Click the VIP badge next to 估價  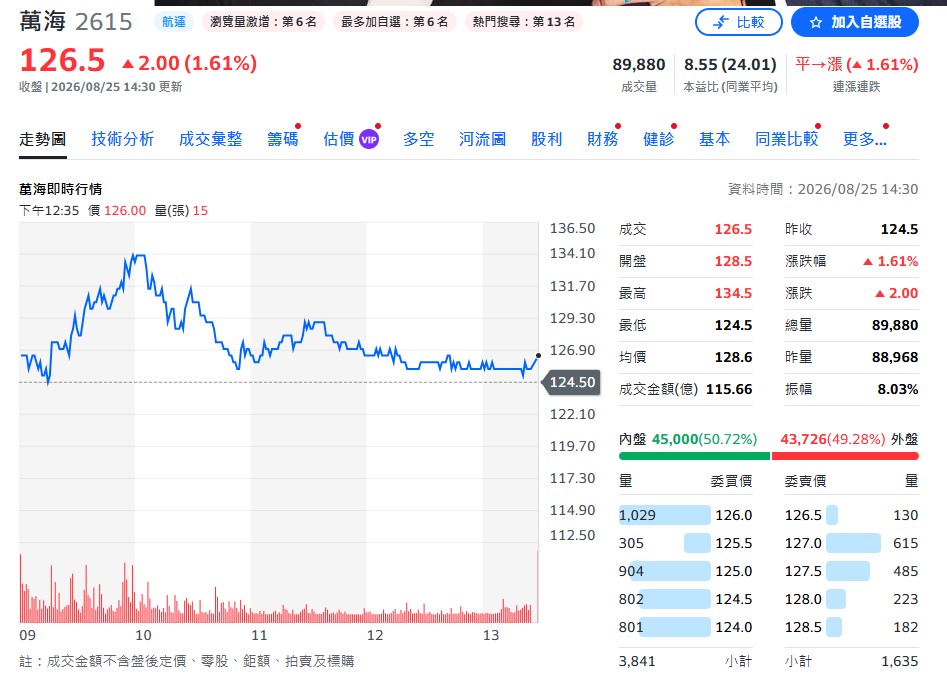pyautogui.click(x=369, y=139)
